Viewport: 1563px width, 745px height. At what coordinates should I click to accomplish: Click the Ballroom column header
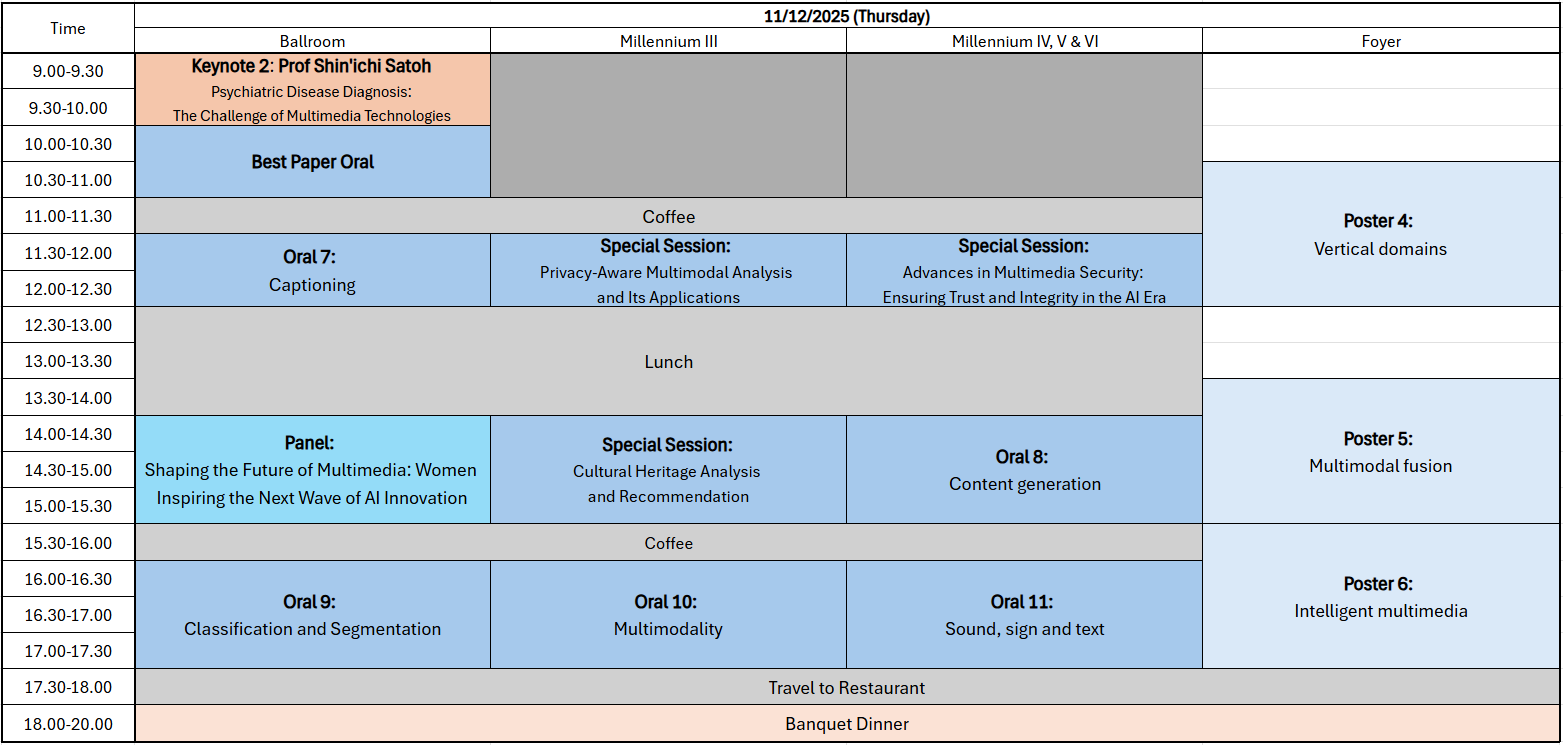tap(312, 41)
